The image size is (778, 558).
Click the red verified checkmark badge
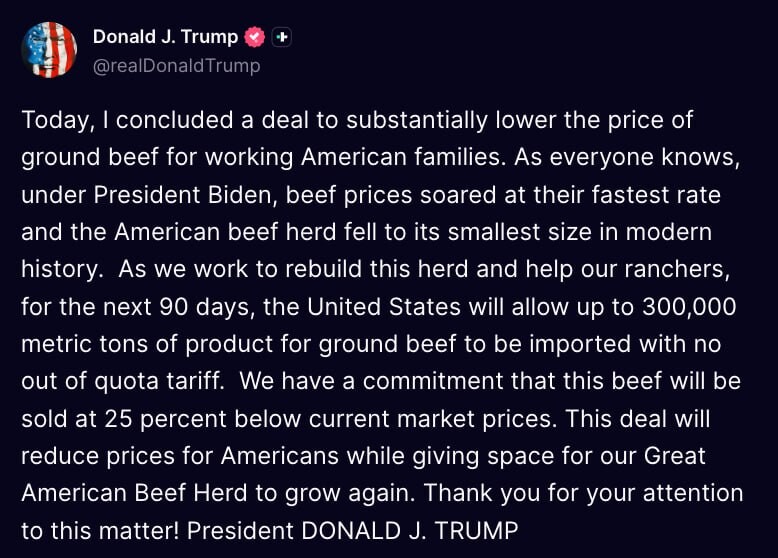[255, 37]
